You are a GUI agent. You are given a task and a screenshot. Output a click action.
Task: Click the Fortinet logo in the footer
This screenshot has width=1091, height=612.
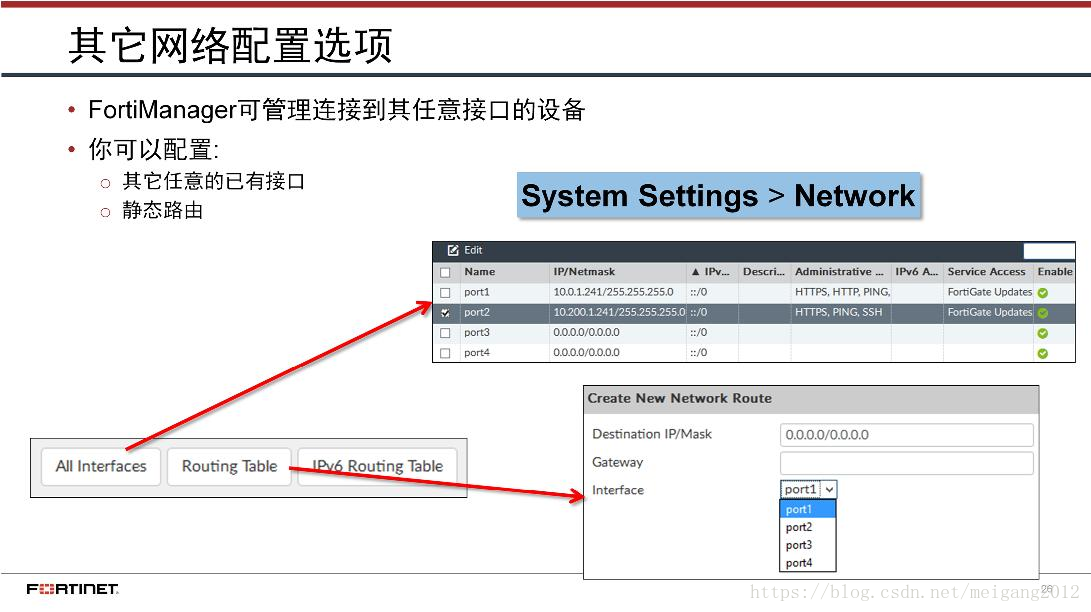72,590
